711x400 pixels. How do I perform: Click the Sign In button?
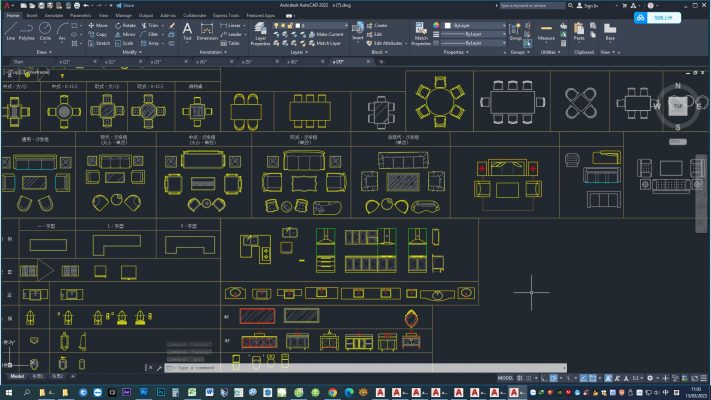[591, 5]
